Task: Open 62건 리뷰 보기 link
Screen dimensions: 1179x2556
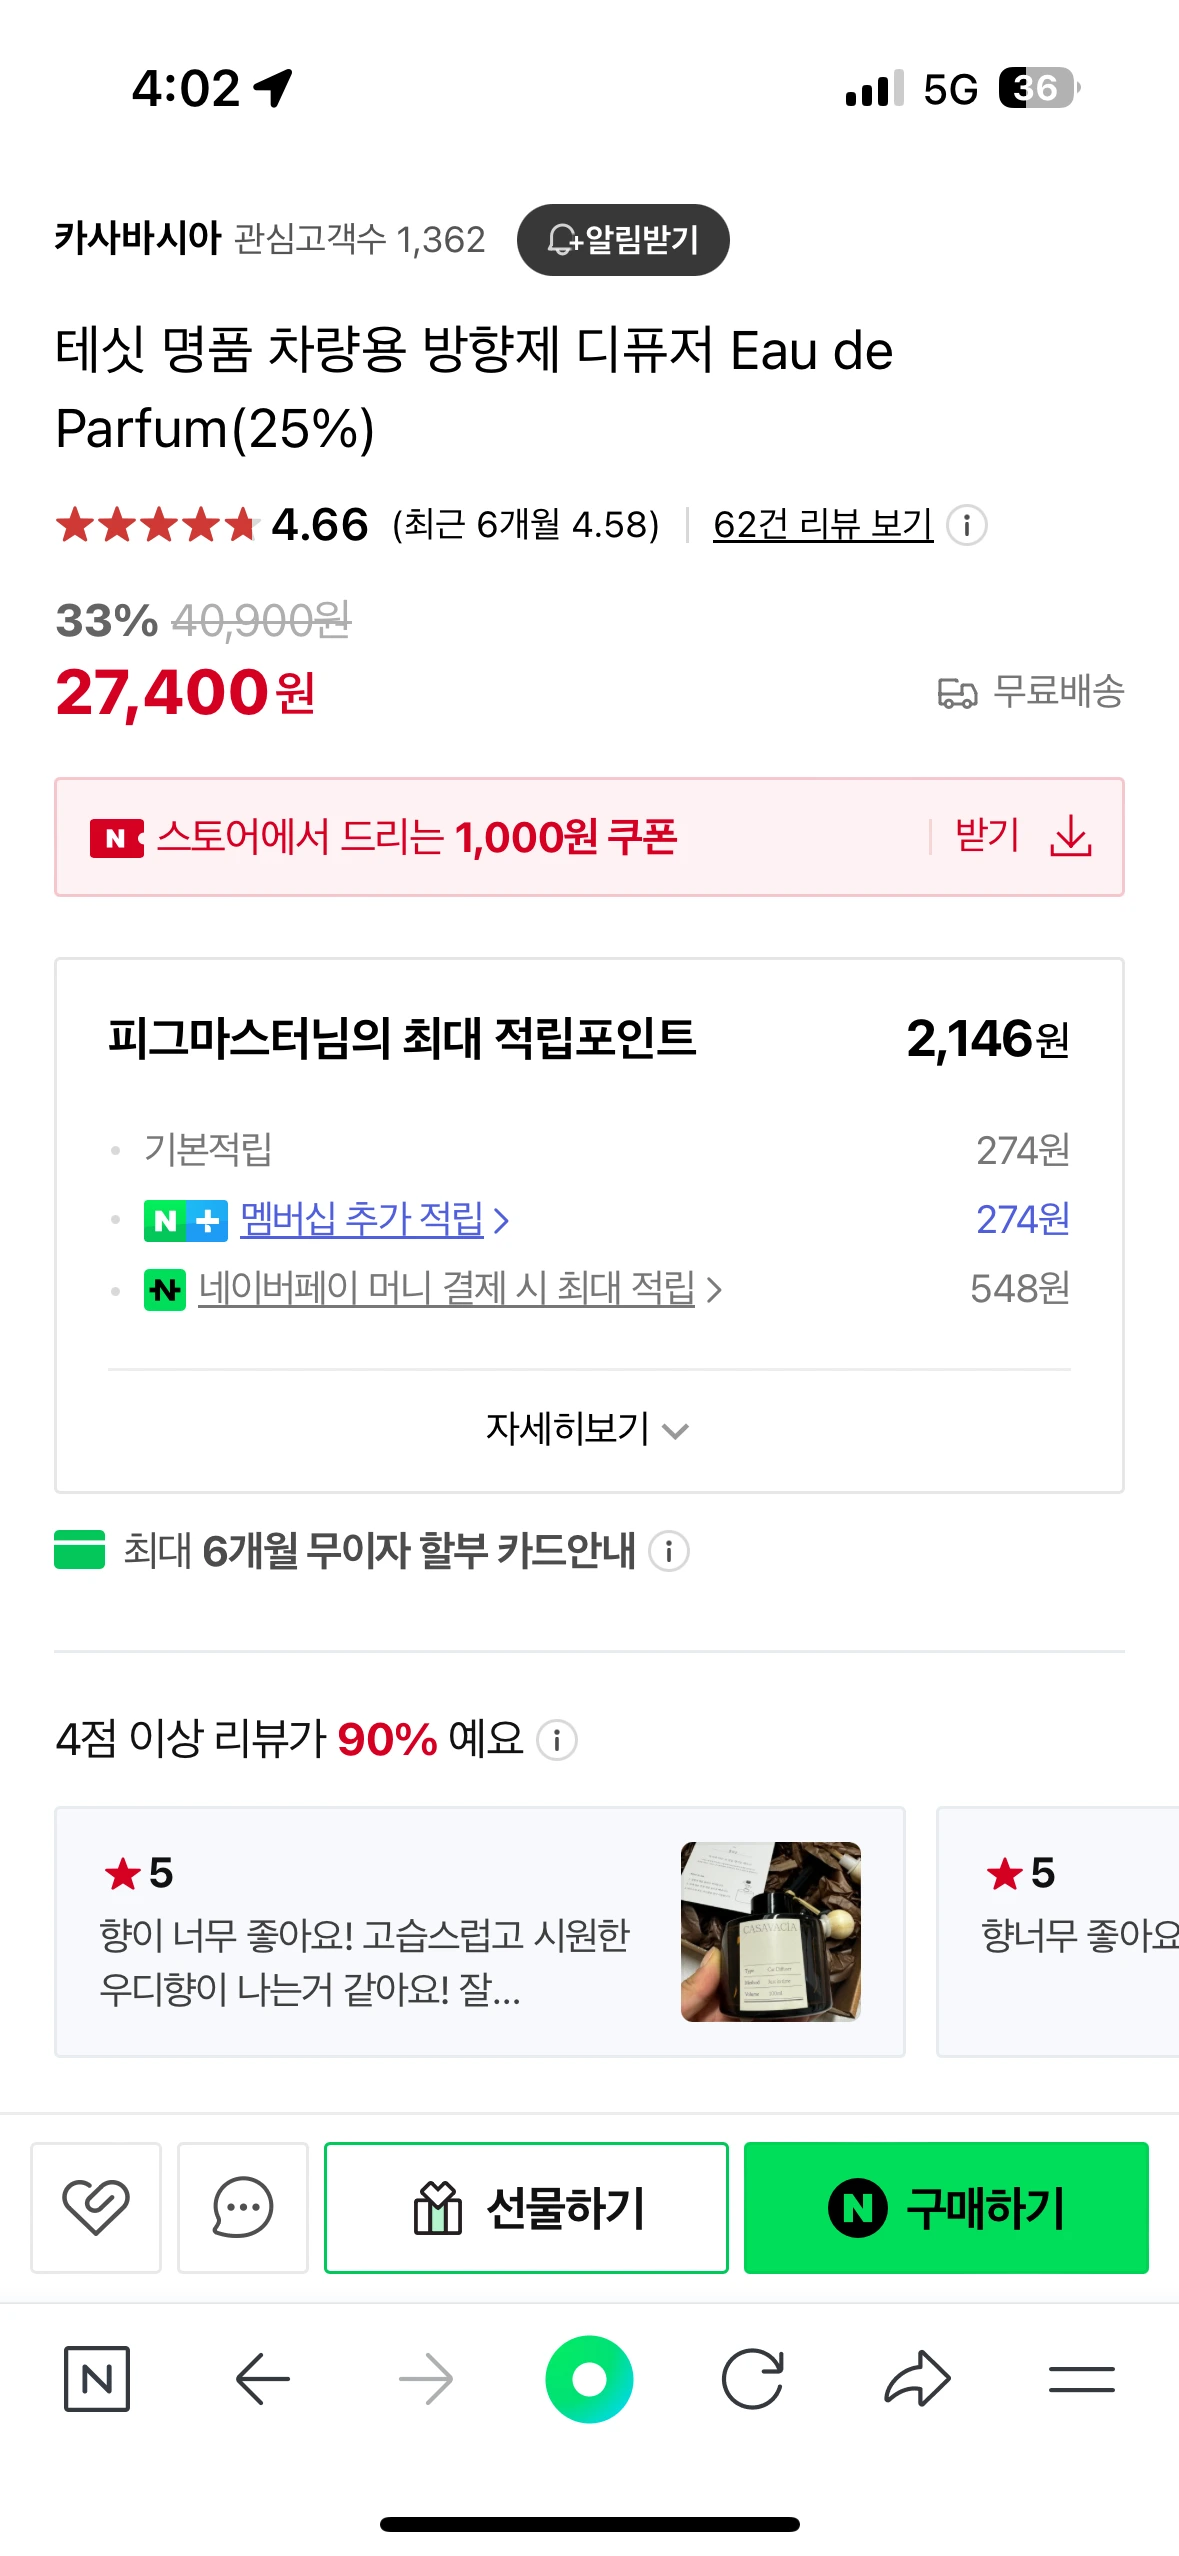Action: [x=823, y=525]
